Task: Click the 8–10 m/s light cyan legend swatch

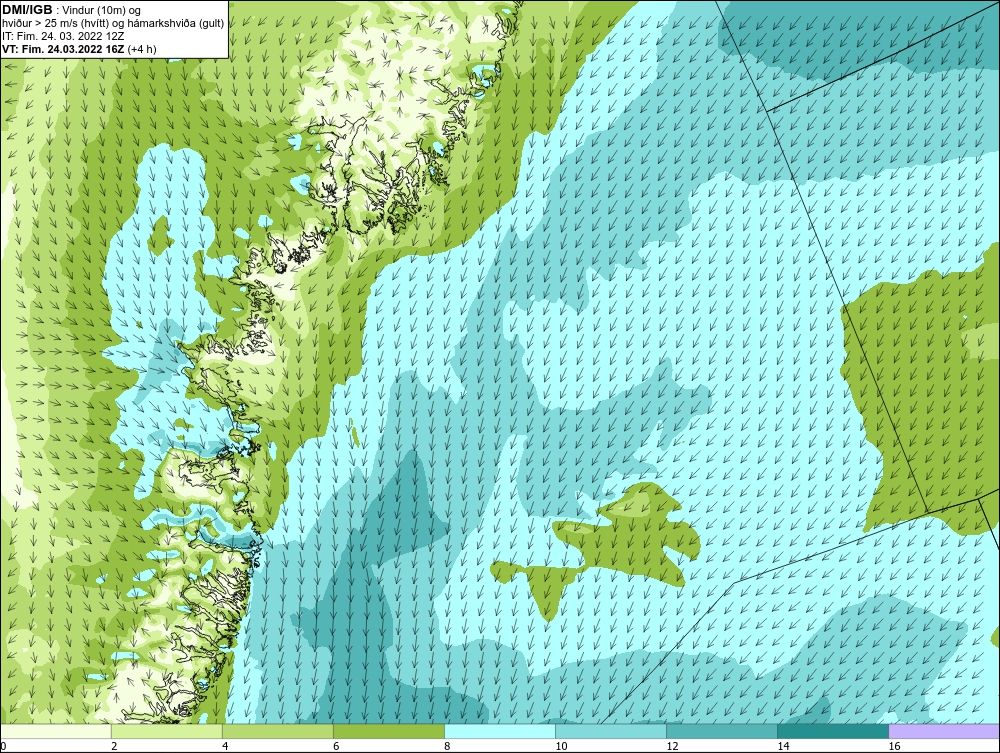Action: pyautogui.click(x=500, y=731)
